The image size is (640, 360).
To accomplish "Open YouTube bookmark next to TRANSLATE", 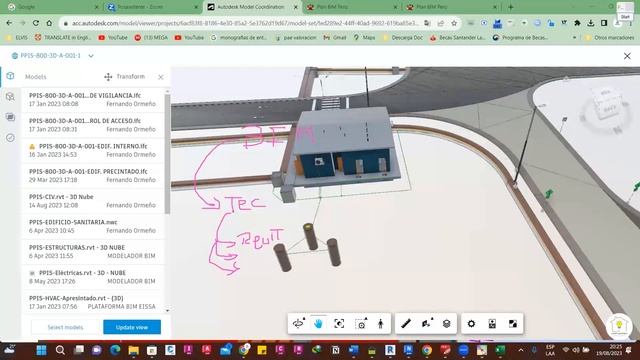I will click(x=113, y=38).
